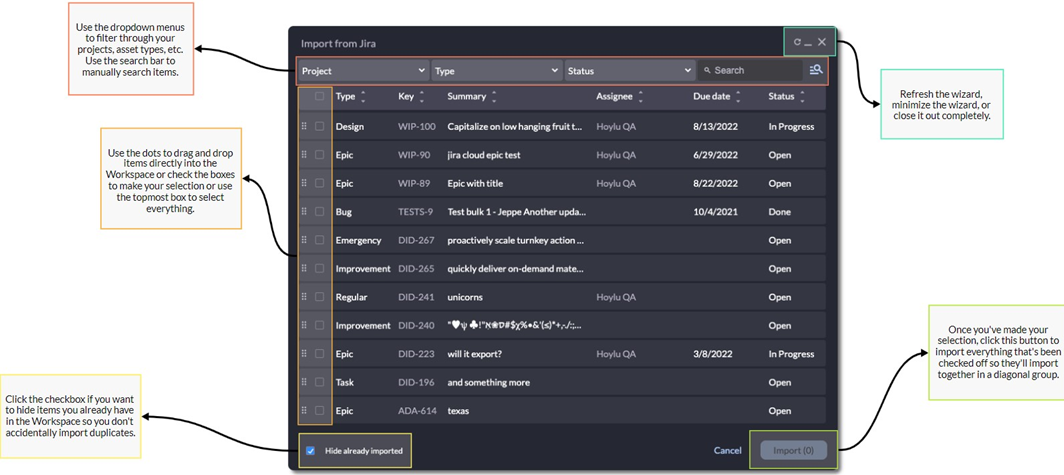Click the Status column header

coord(781,96)
